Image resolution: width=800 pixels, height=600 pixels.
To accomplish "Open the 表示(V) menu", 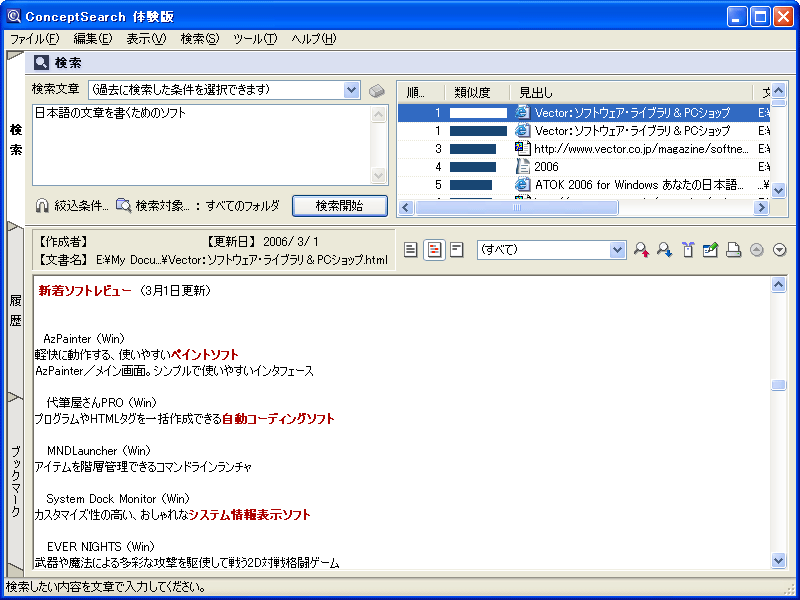I will coord(146,39).
